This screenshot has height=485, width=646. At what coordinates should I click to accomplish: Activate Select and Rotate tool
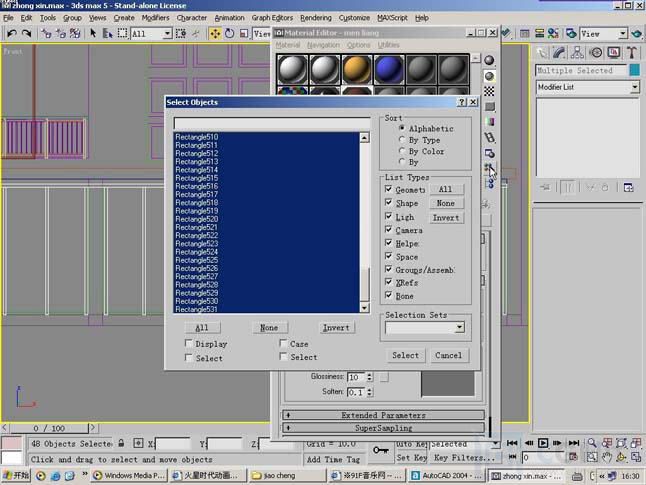[229, 33]
